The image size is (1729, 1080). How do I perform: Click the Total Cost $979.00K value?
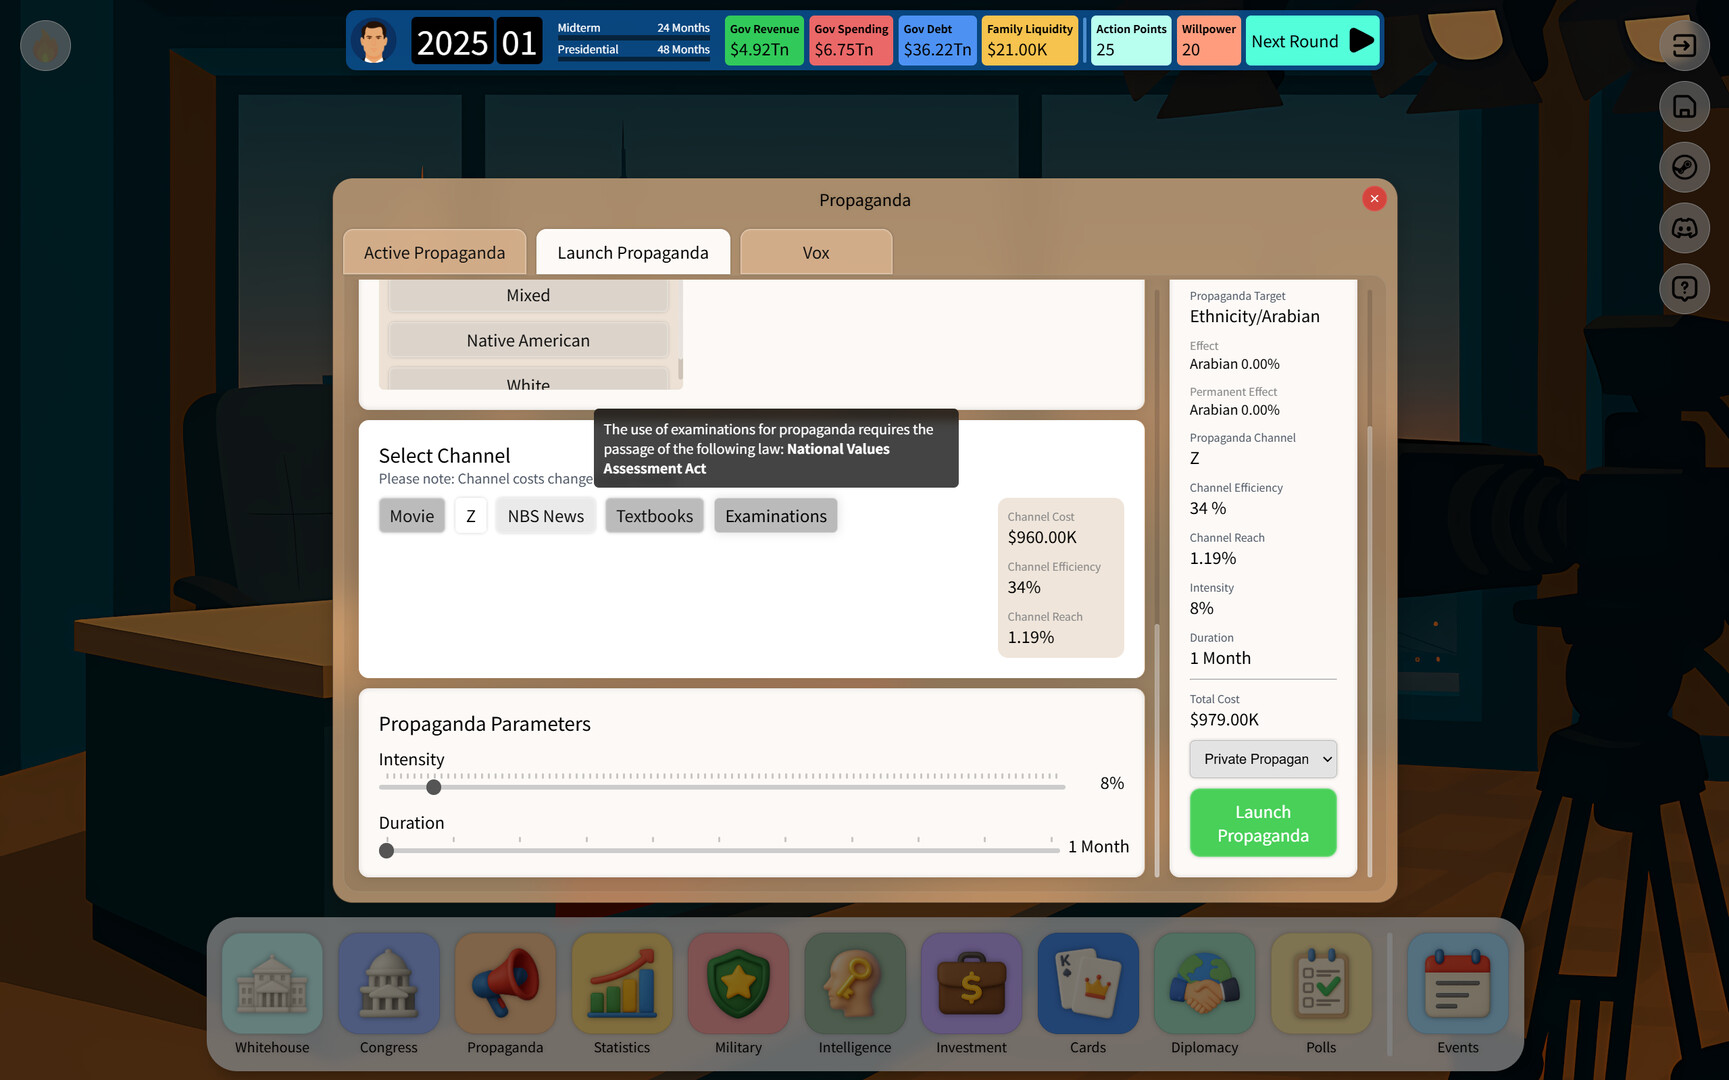pos(1224,720)
